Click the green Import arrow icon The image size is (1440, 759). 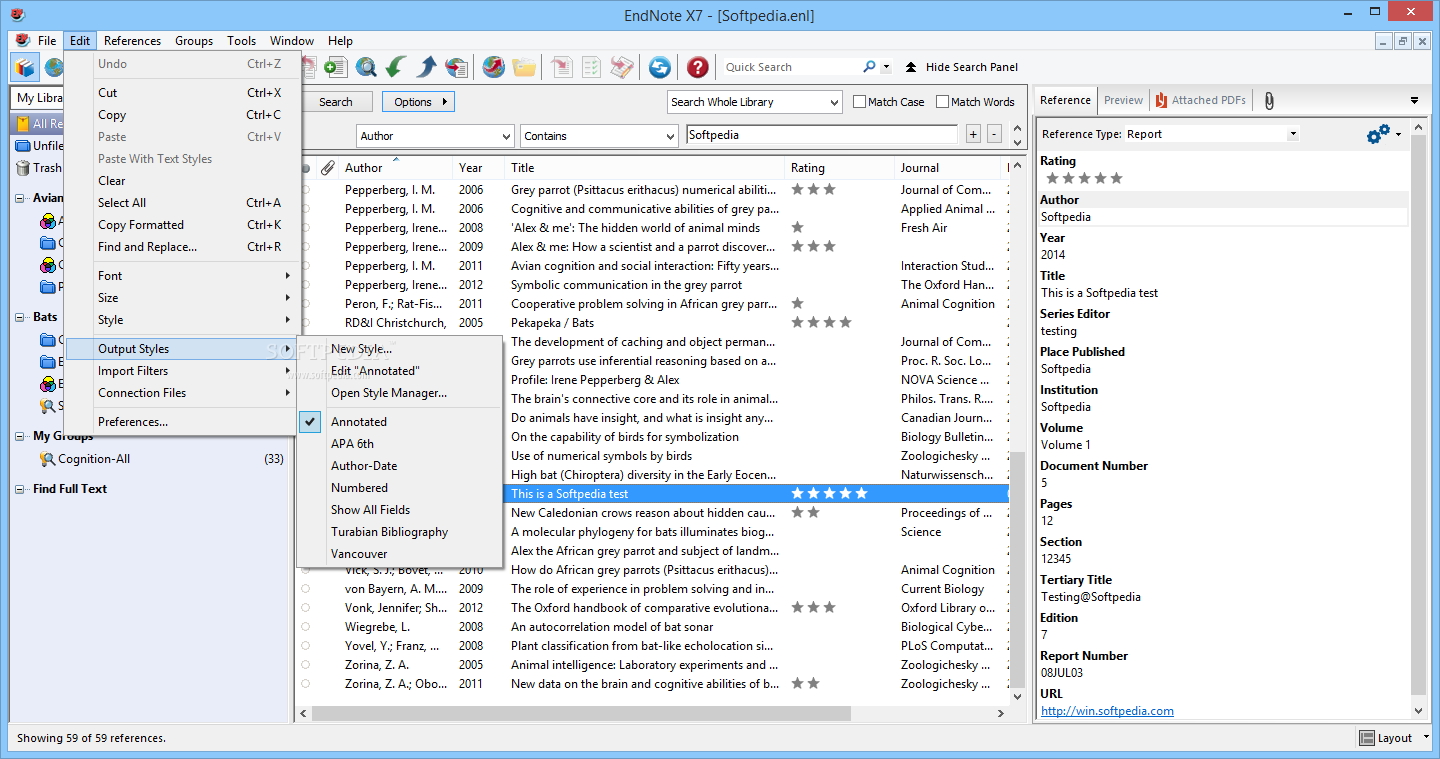[397, 67]
